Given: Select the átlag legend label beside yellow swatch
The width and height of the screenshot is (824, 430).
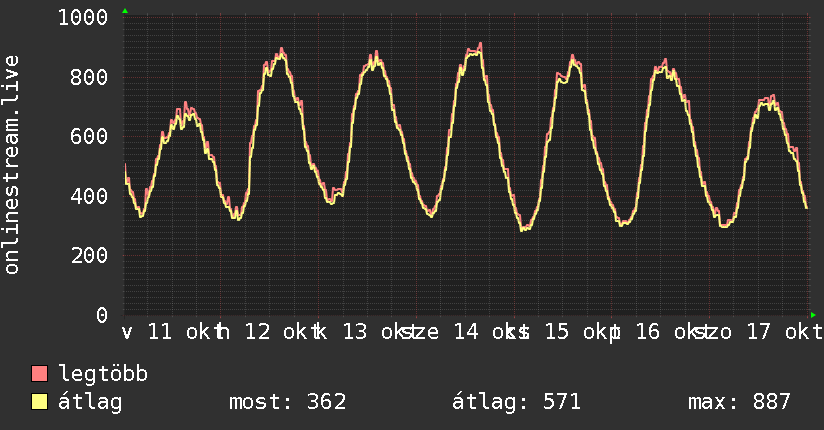Looking at the screenshot, I should 90,402.
